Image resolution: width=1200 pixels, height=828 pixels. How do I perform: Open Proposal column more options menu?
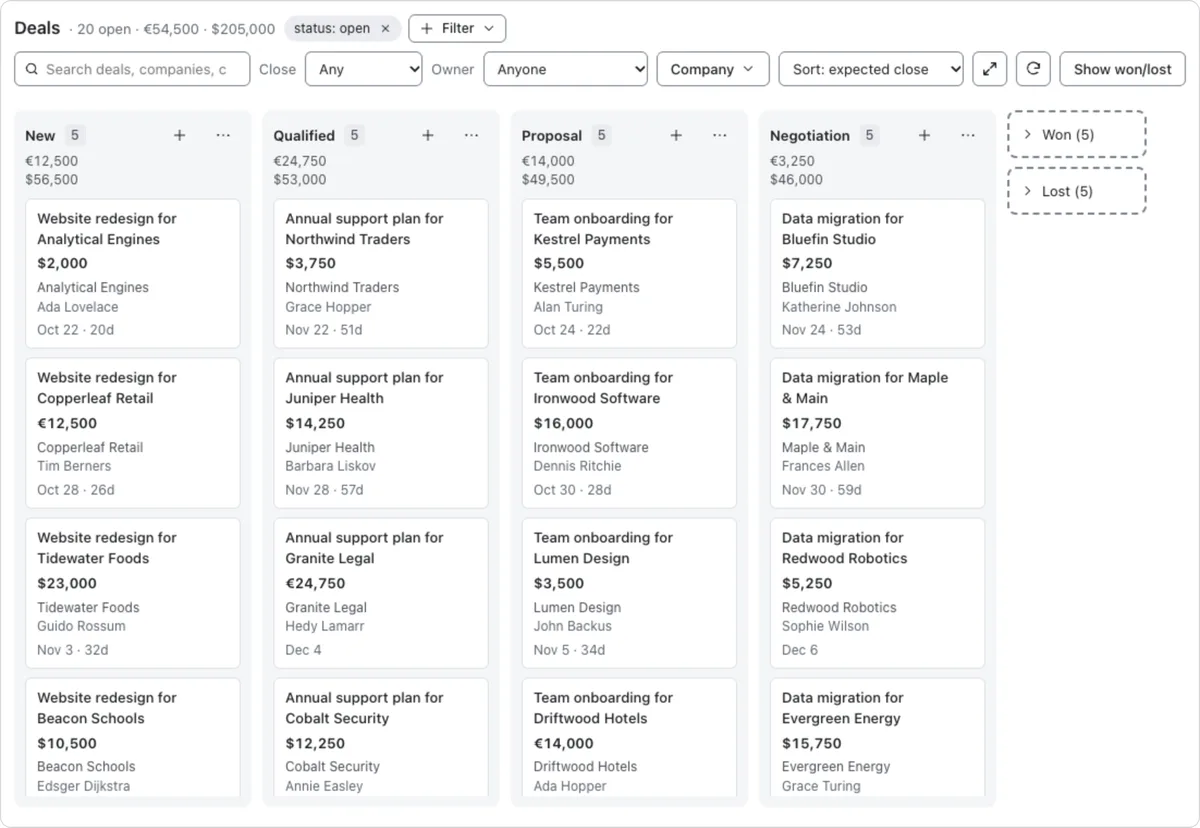719,135
